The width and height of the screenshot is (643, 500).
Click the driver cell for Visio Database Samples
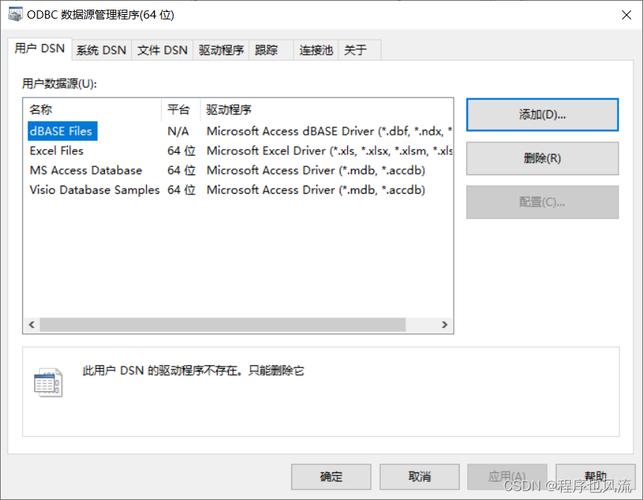point(316,190)
